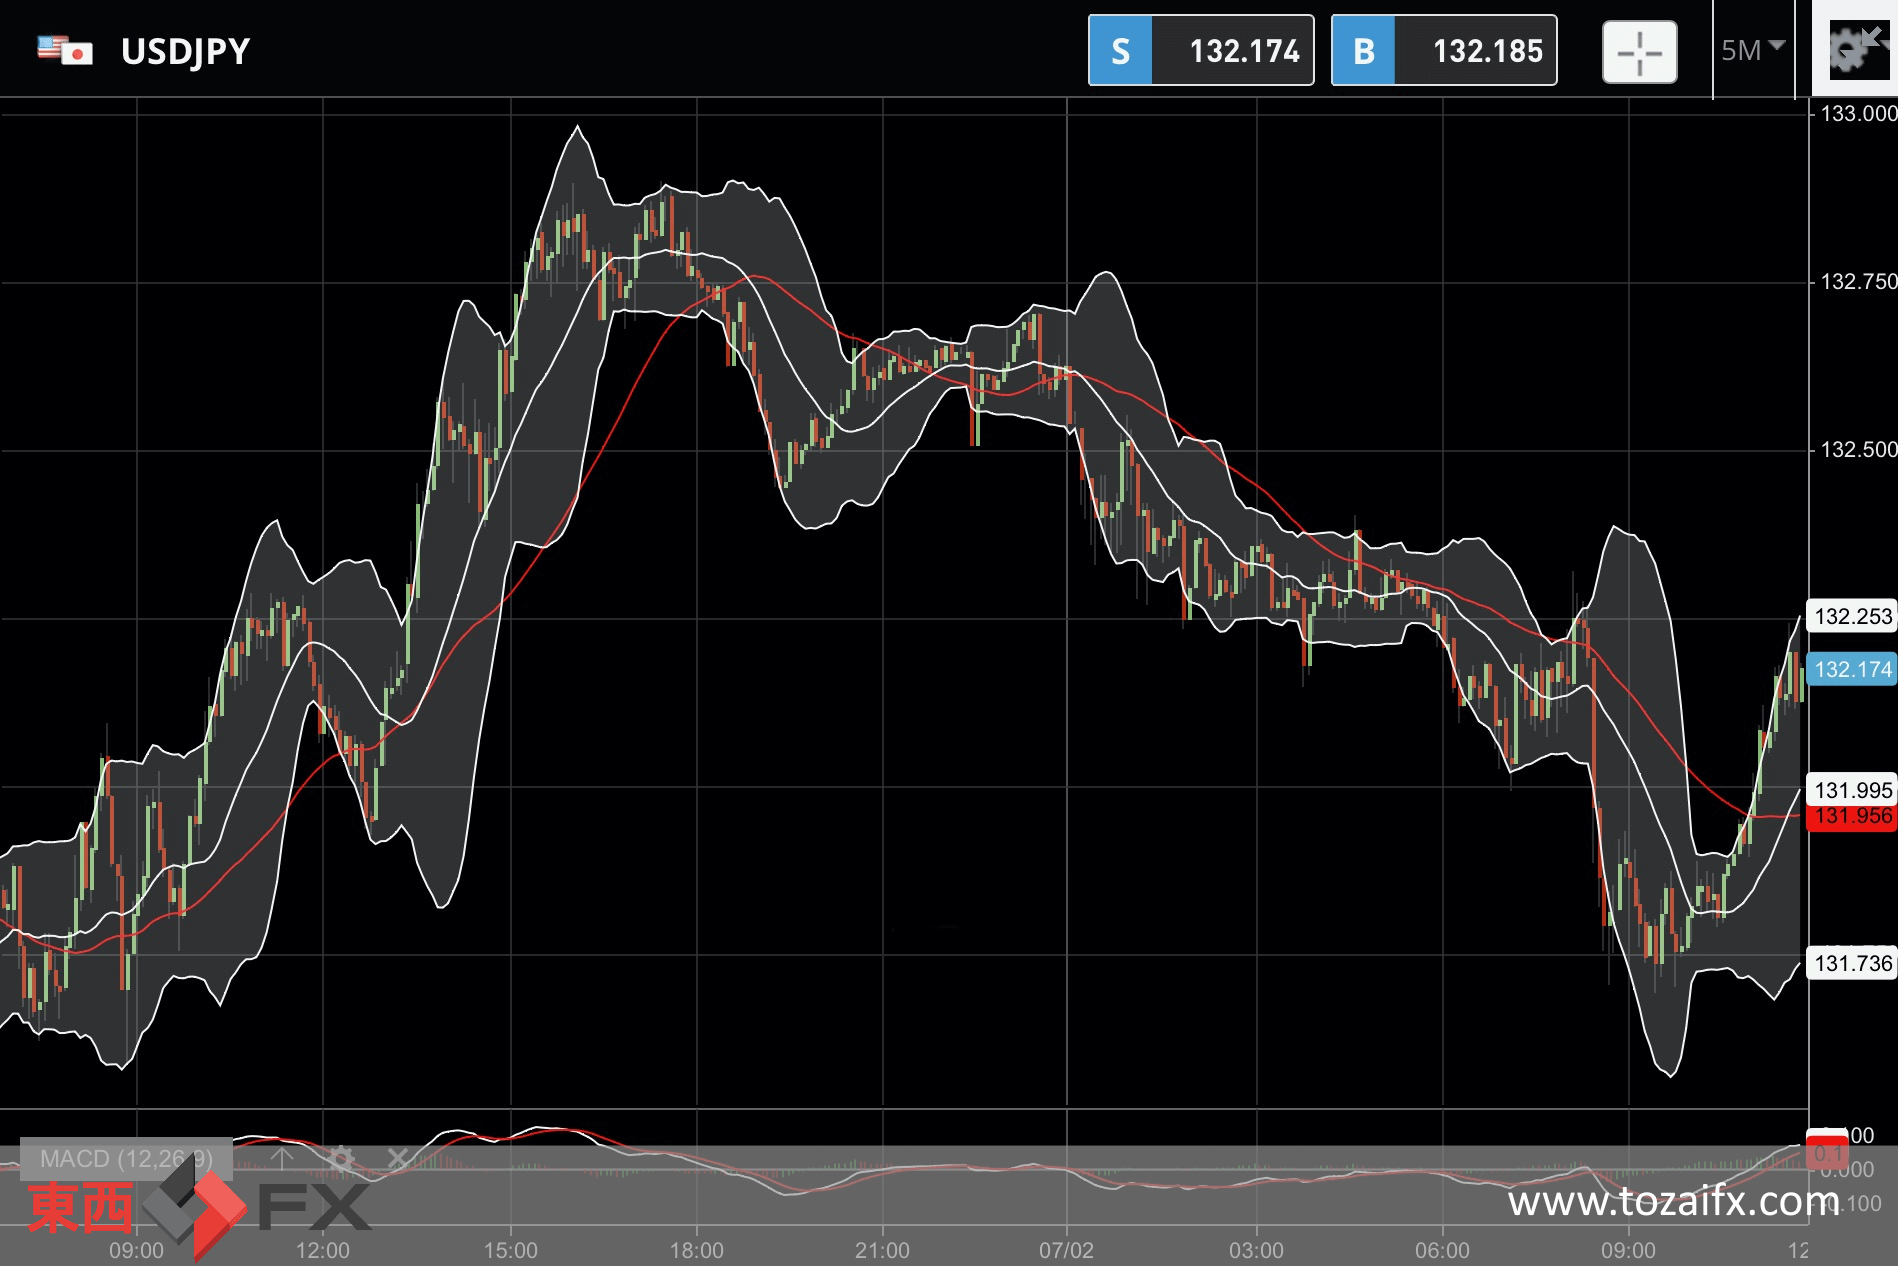Select the 132.253 upper band price label
The image size is (1898, 1266).
[1852, 616]
